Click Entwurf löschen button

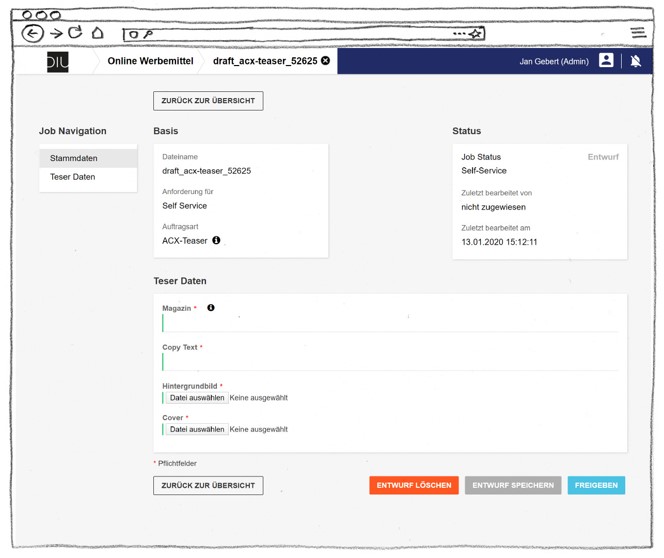coord(414,485)
